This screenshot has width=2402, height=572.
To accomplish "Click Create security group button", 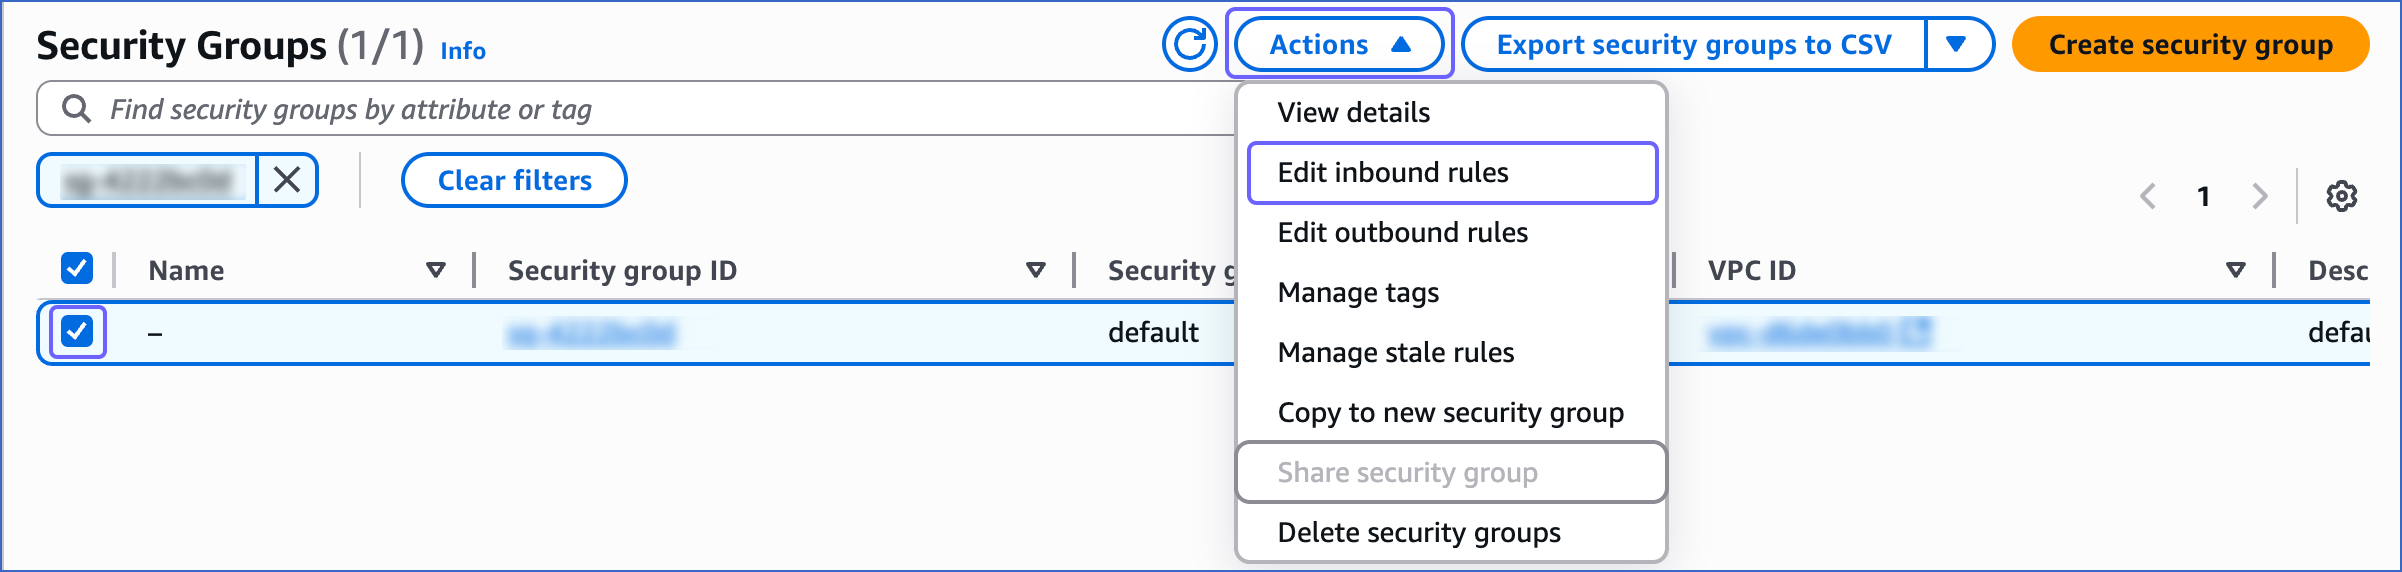I will (x=2190, y=45).
